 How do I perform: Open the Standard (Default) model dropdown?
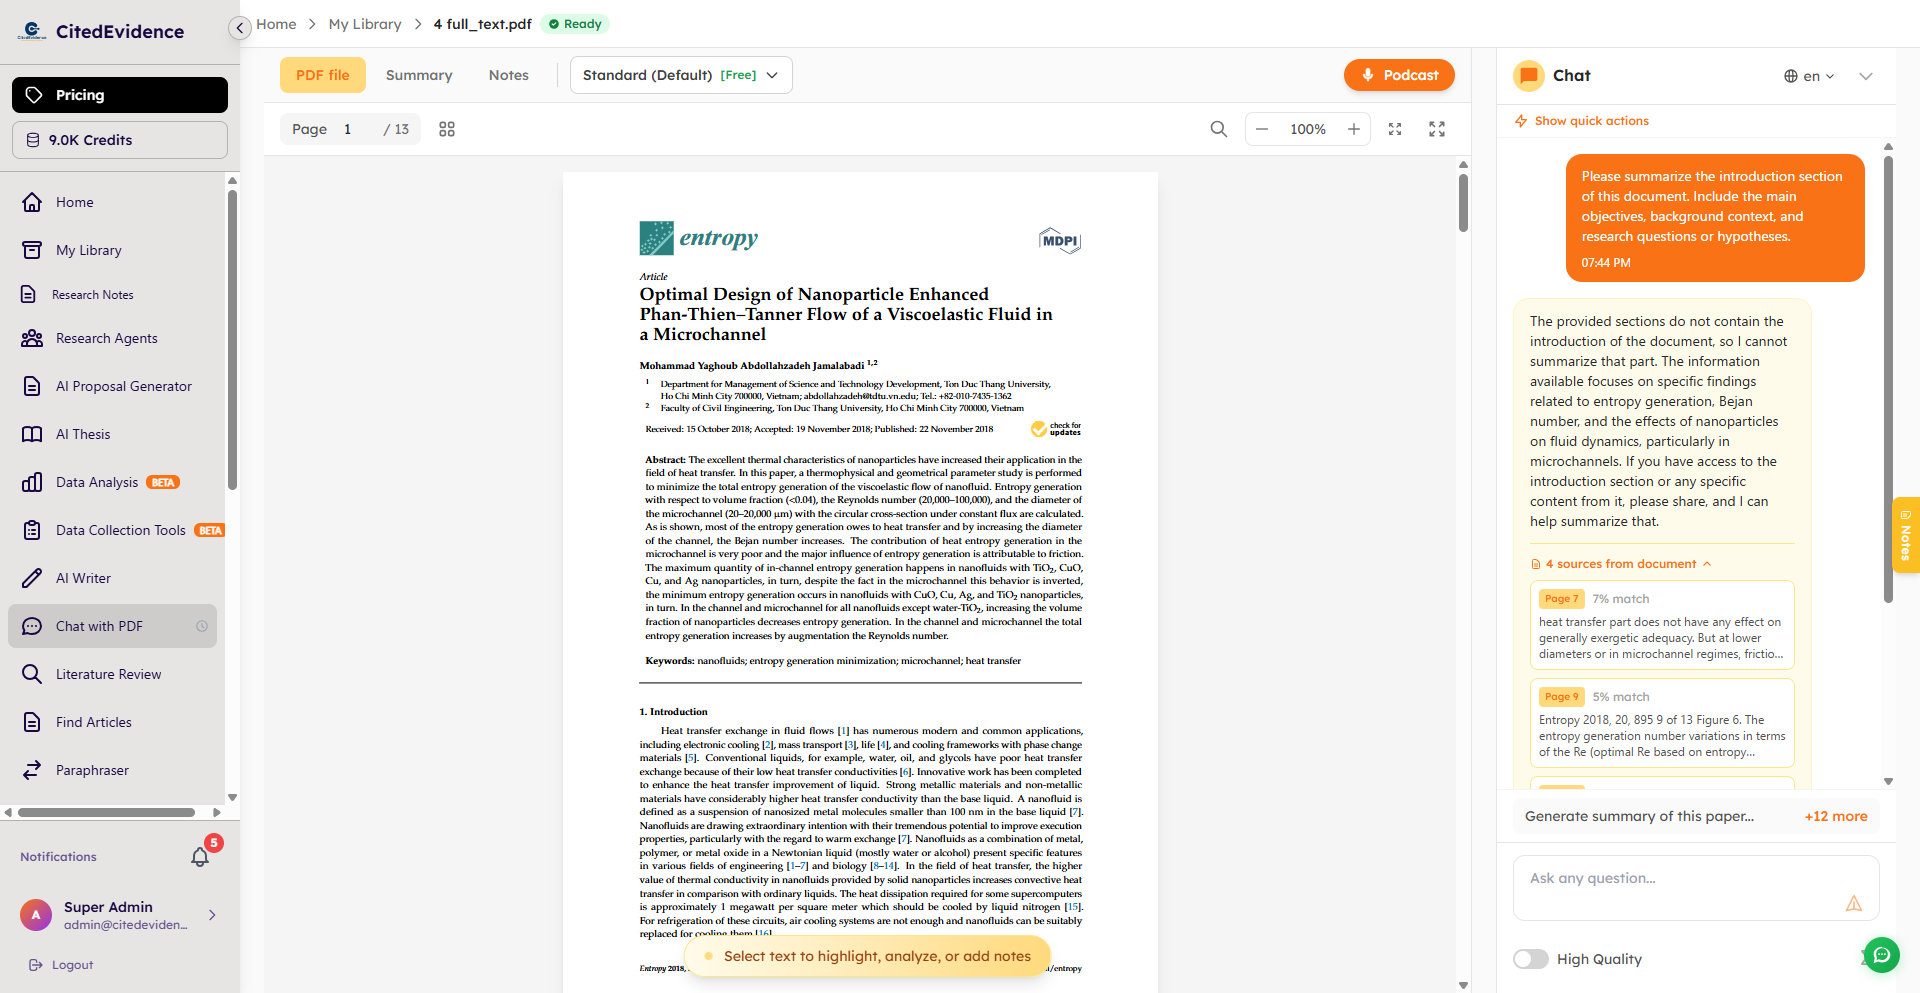[680, 75]
